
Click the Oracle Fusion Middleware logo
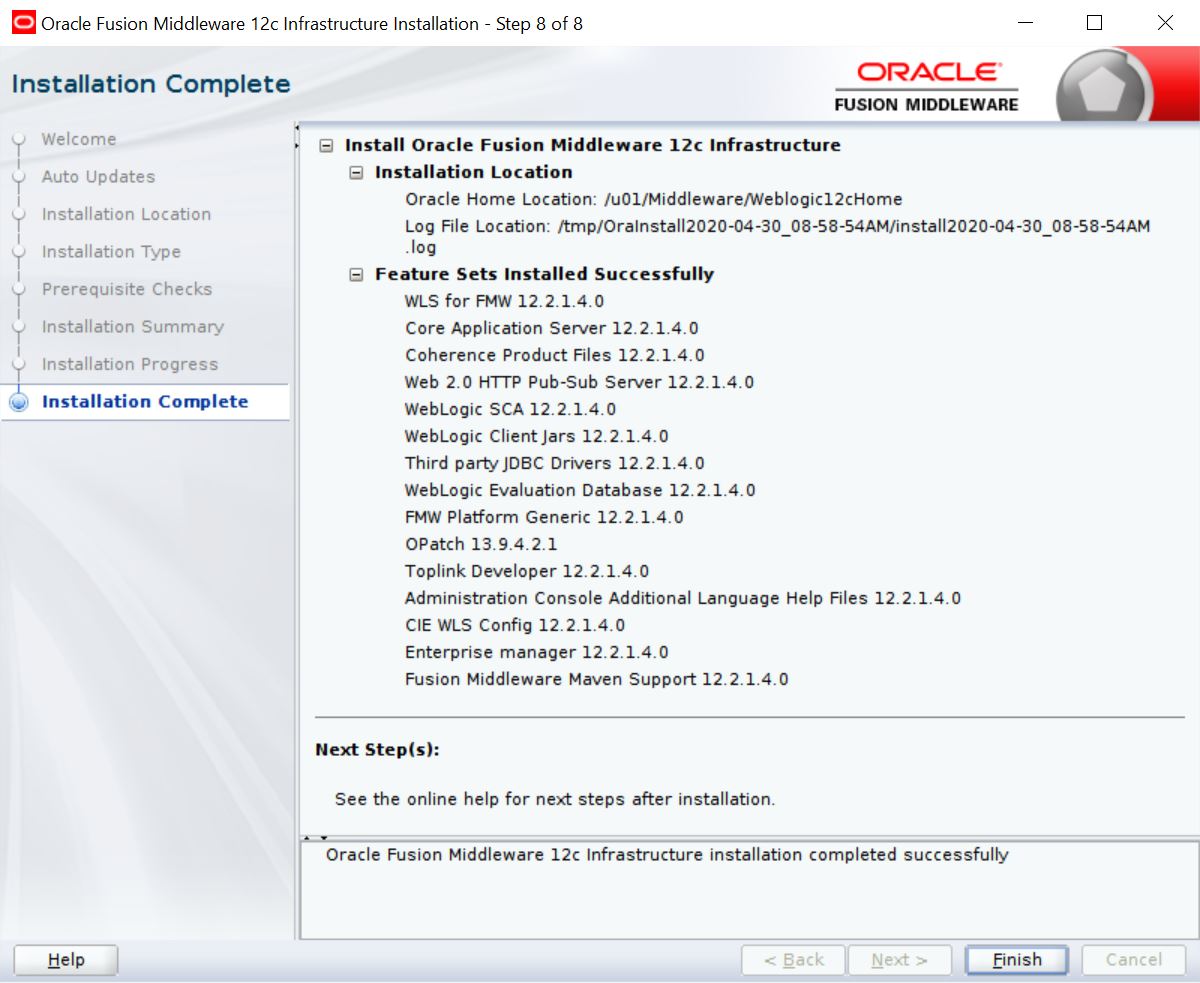point(926,87)
